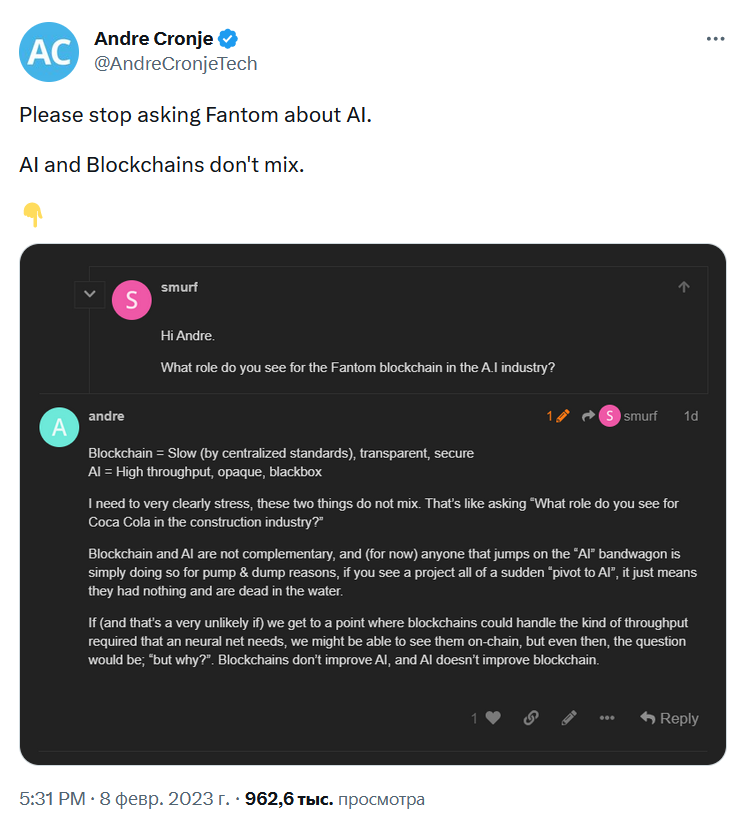This screenshot has height=830, width=743.
Task: Collapse smurf's quoted post with chevron
Action: 89,294
